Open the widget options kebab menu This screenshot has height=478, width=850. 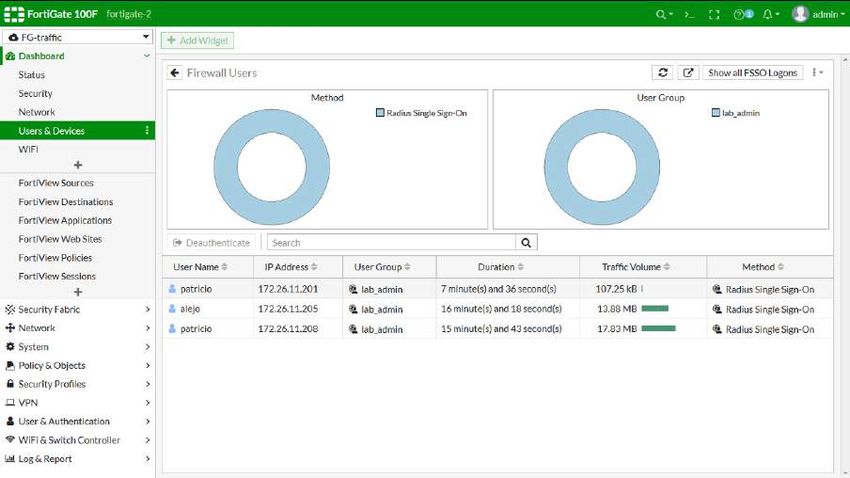pos(817,73)
